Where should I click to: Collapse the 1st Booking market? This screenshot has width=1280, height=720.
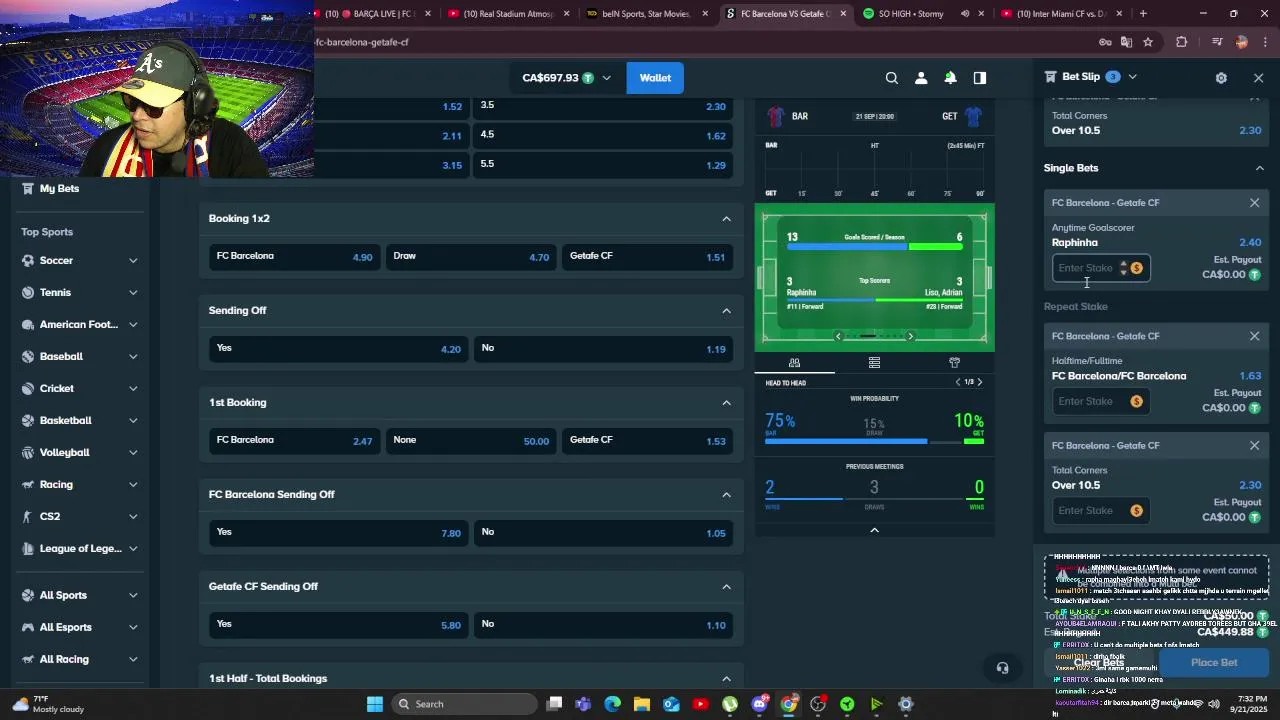pos(726,403)
